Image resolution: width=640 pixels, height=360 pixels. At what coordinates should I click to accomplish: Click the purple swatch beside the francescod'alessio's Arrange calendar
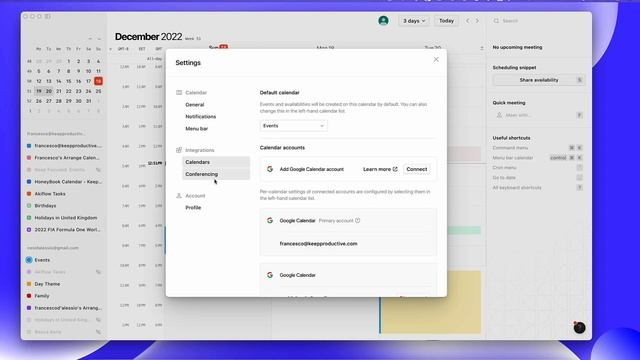pos(29,308)
